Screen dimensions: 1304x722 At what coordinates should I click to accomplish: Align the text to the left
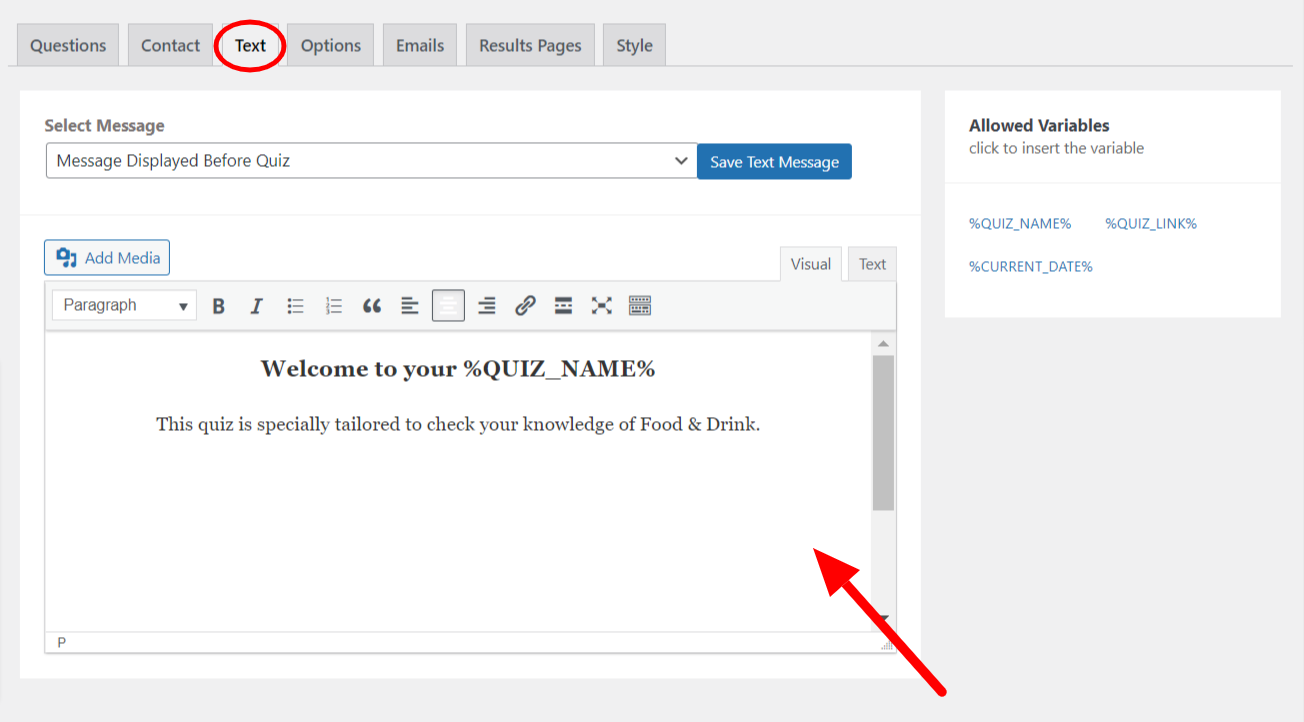click(x=409, y=305)
